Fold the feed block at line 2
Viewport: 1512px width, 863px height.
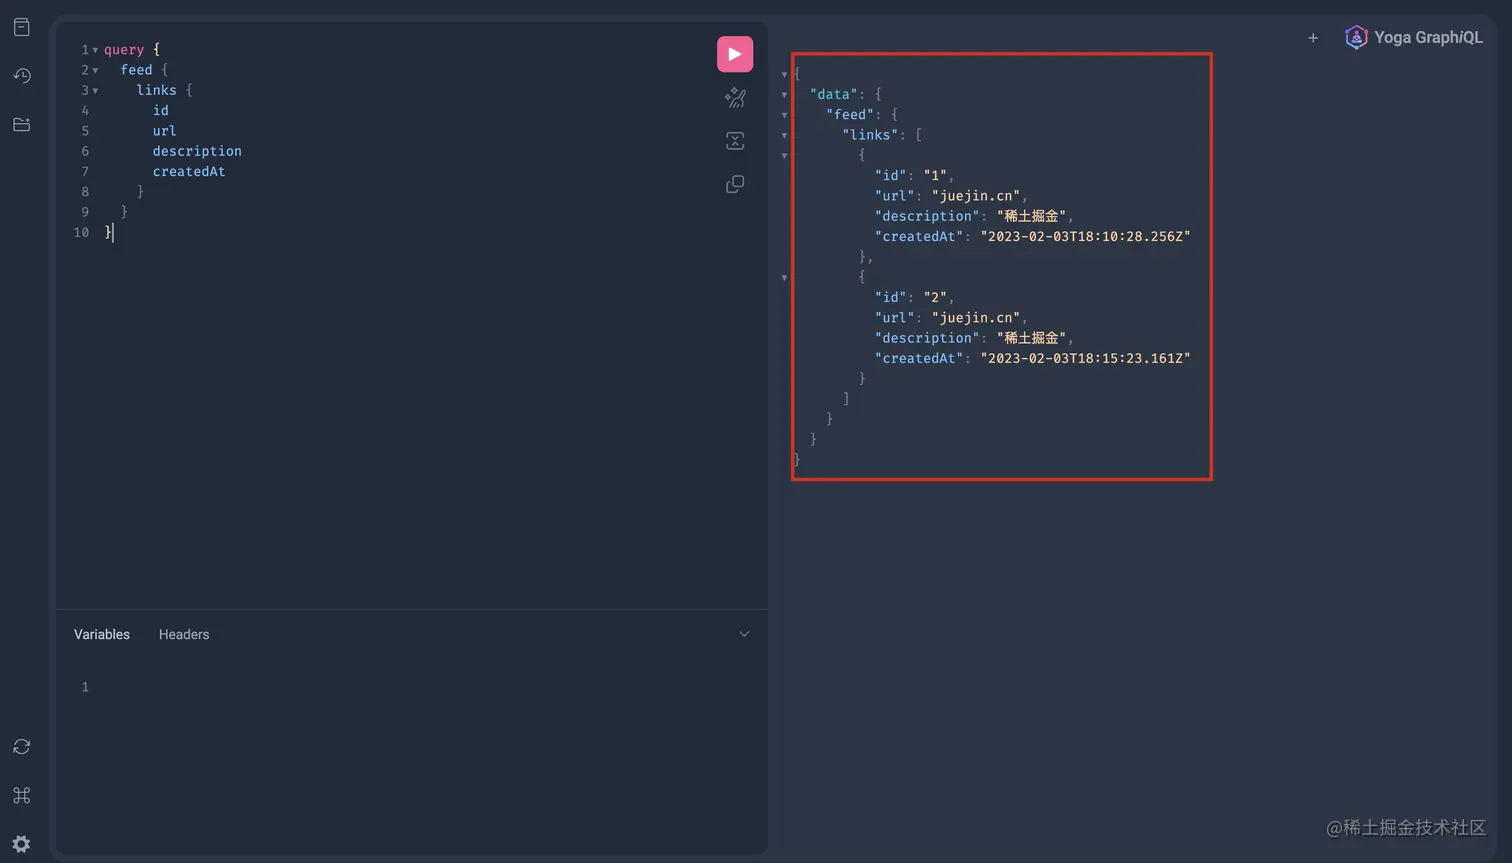click(x=95, y=70)
